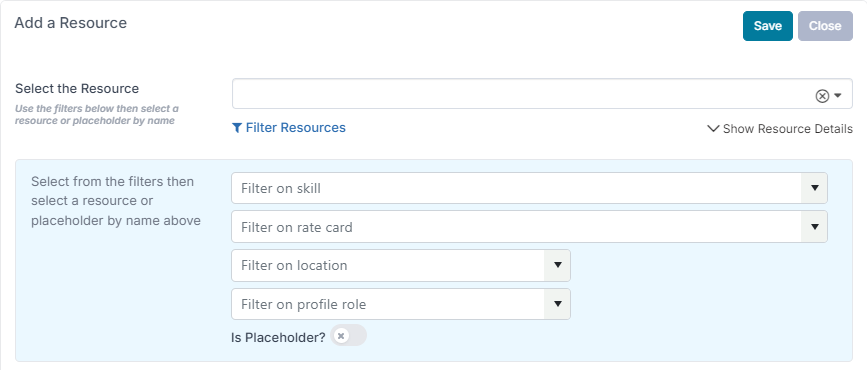Click the Add a Resource heading
The image size is (867, 370).
tap(71, 23)
